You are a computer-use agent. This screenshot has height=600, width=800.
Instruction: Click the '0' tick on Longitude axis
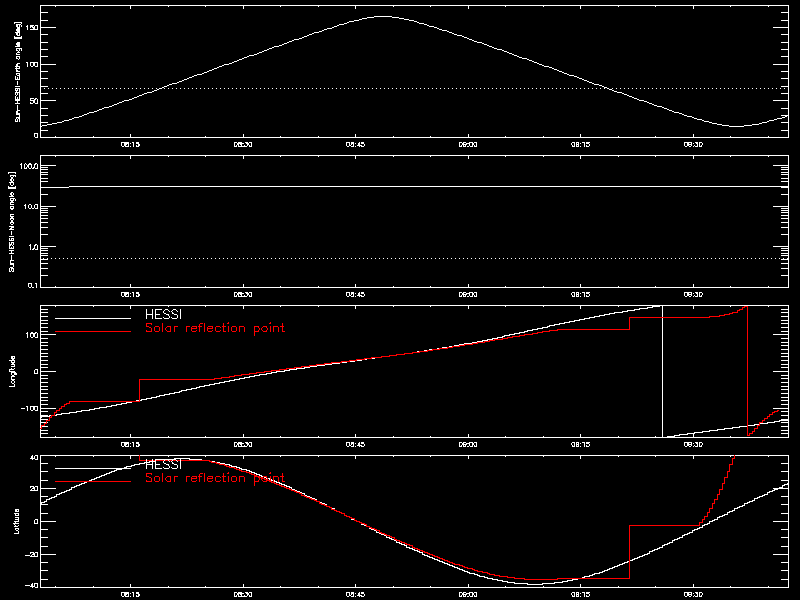[36, 371]
